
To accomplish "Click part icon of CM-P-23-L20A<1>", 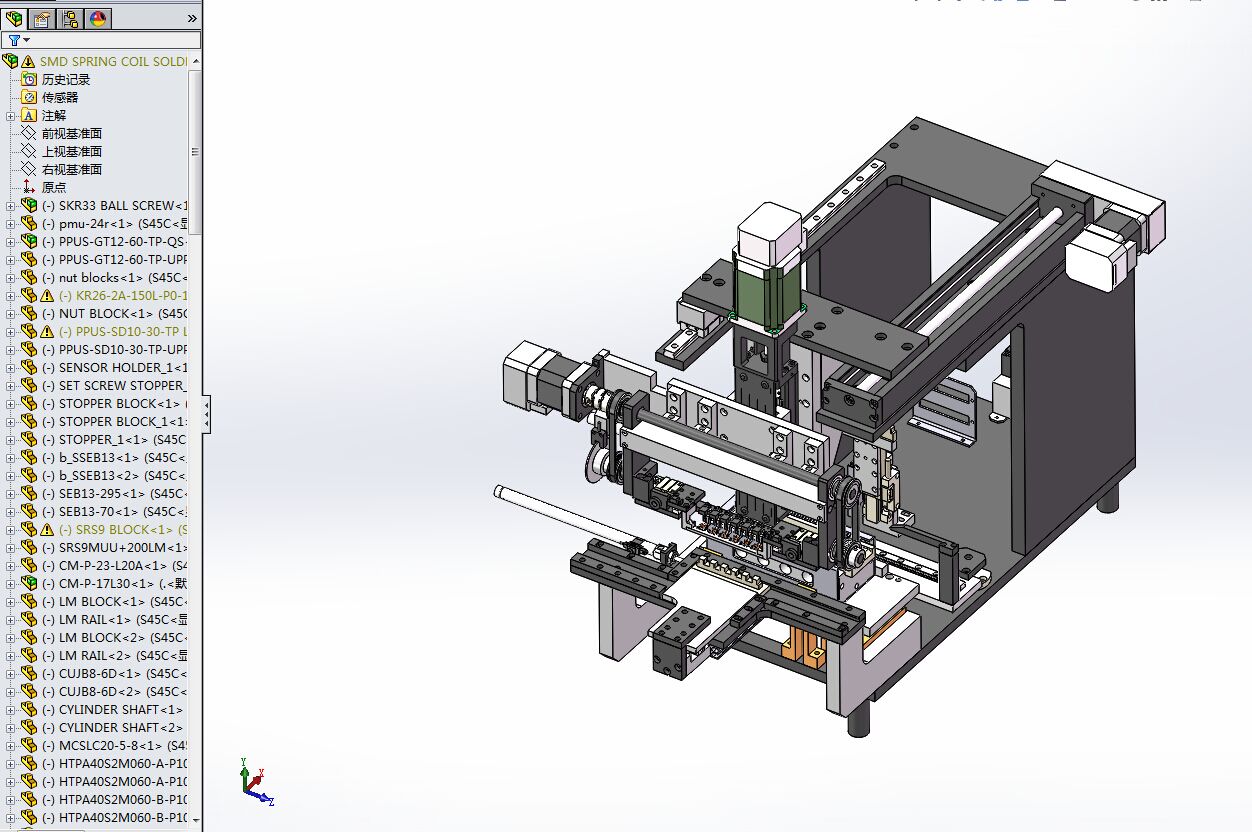I will [x=29, y=565].
